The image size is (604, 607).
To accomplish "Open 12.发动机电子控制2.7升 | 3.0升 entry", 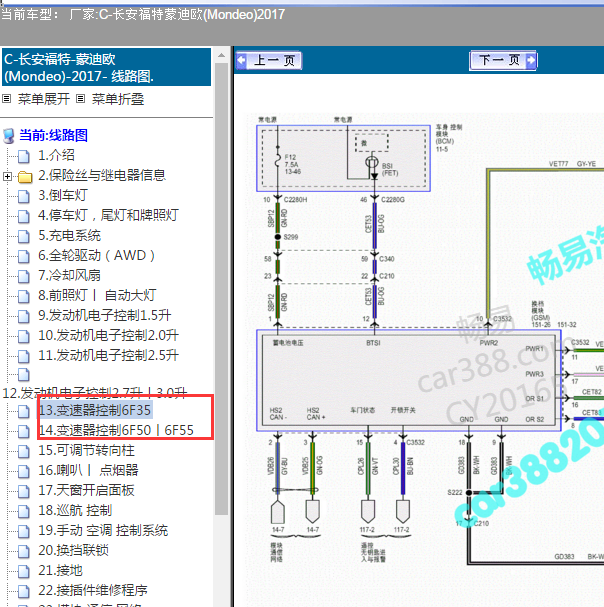I will (x=95, y=393).
